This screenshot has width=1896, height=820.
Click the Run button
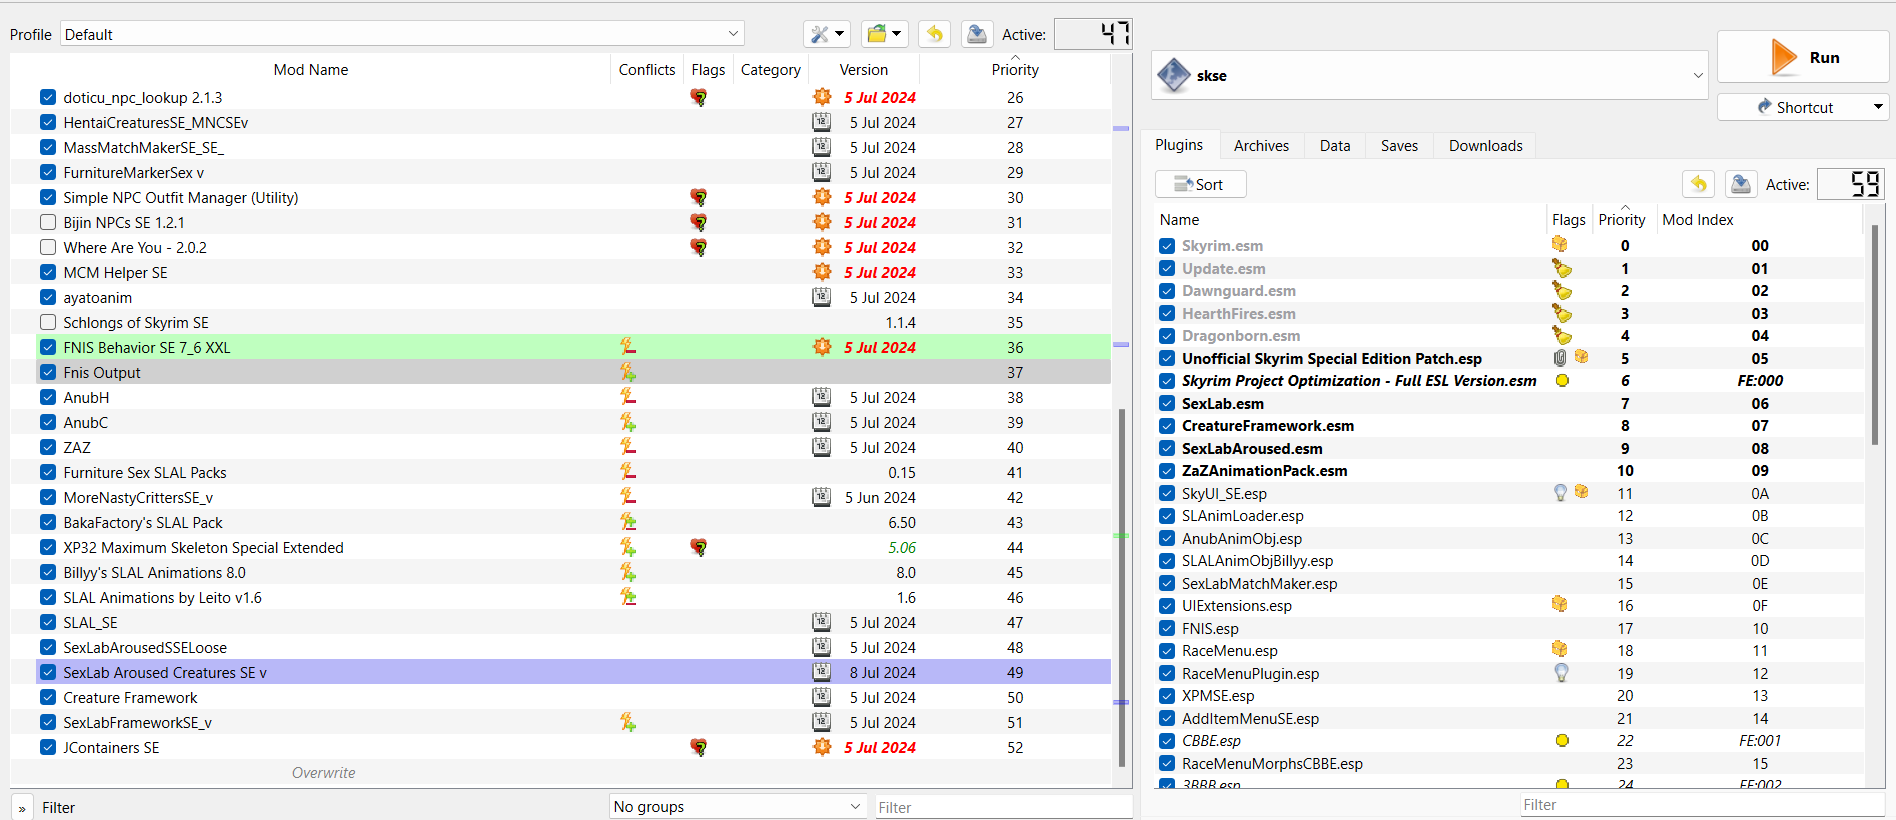[x=1804, y=57]
